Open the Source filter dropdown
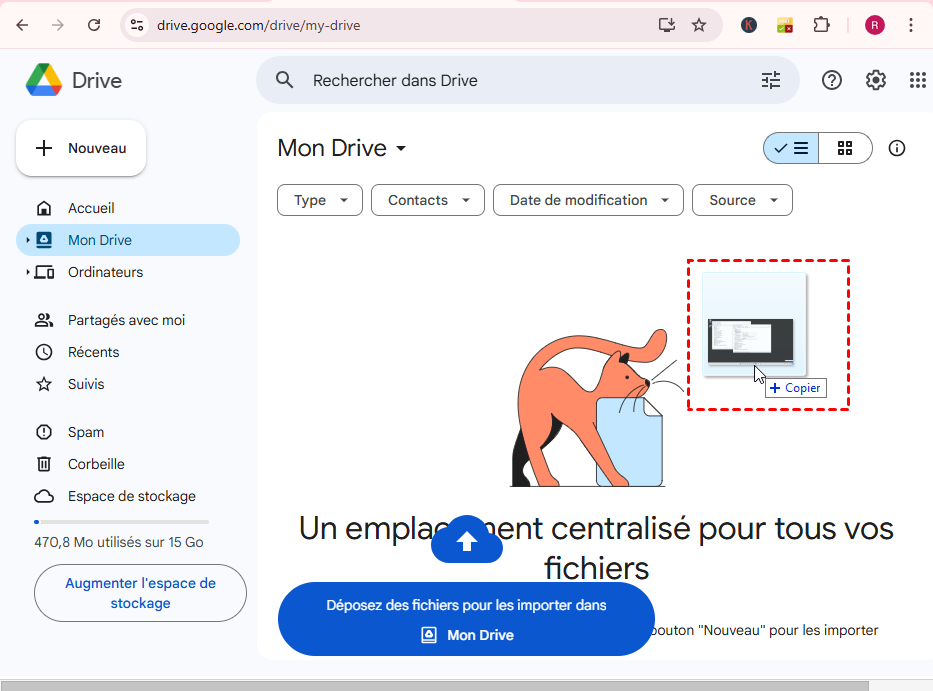Image resolution: width=933 pixels, height=691 pixels. point(742,200)
